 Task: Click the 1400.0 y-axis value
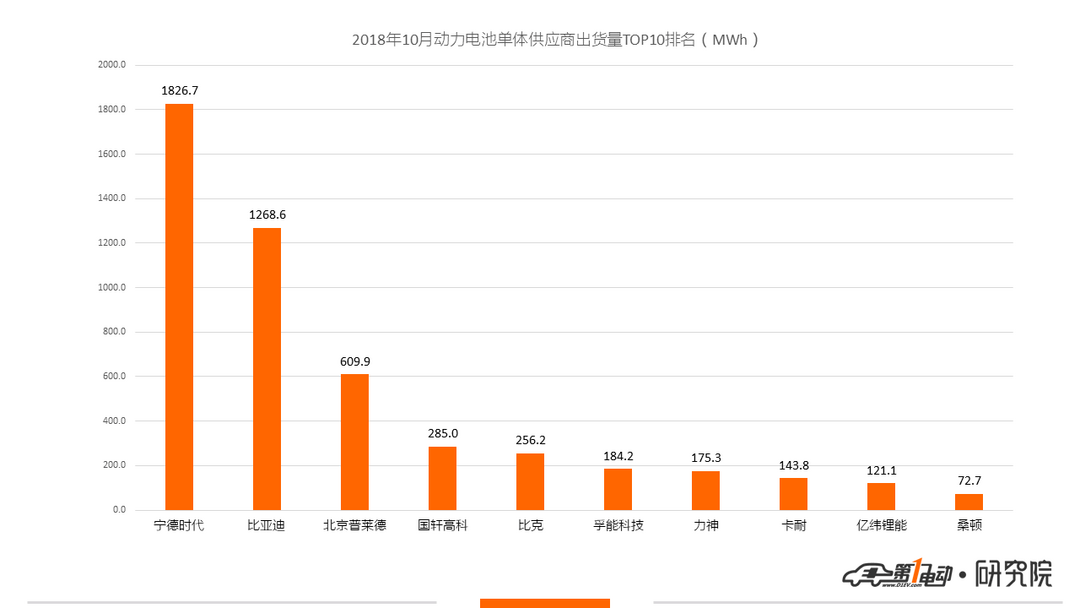[112, 198]
